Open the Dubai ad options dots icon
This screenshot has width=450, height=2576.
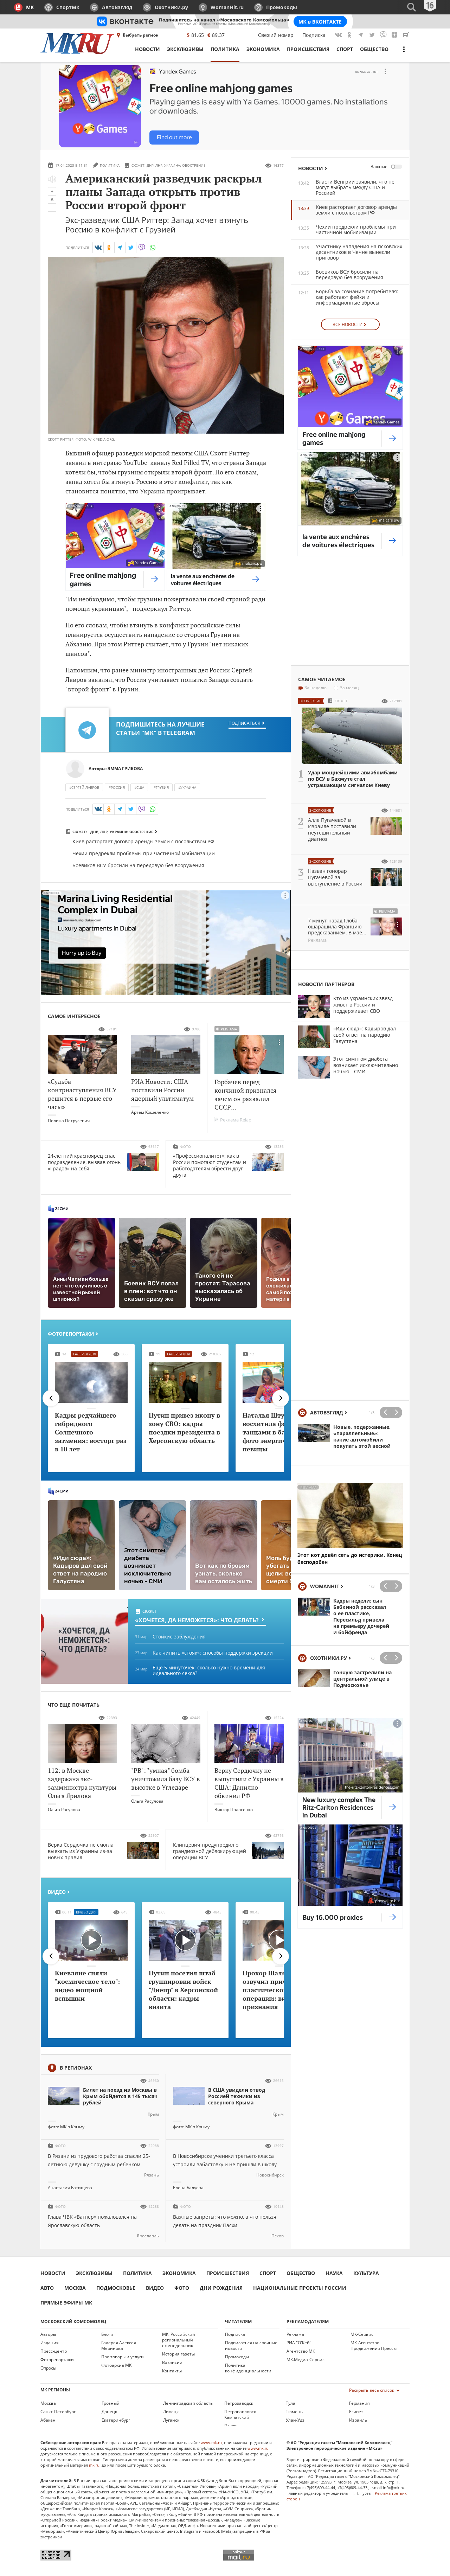coord(285,896)
